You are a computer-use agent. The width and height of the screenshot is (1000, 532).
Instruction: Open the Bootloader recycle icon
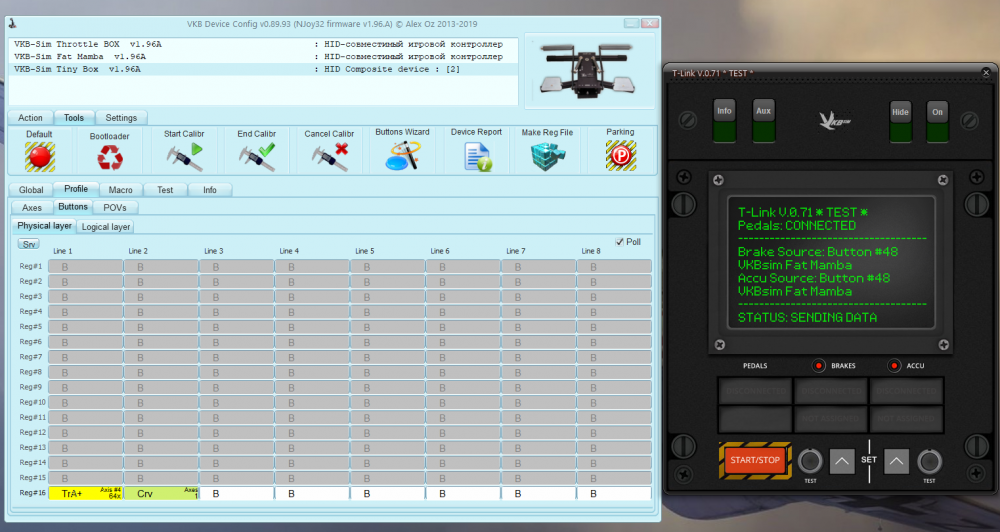pos(110,158)
